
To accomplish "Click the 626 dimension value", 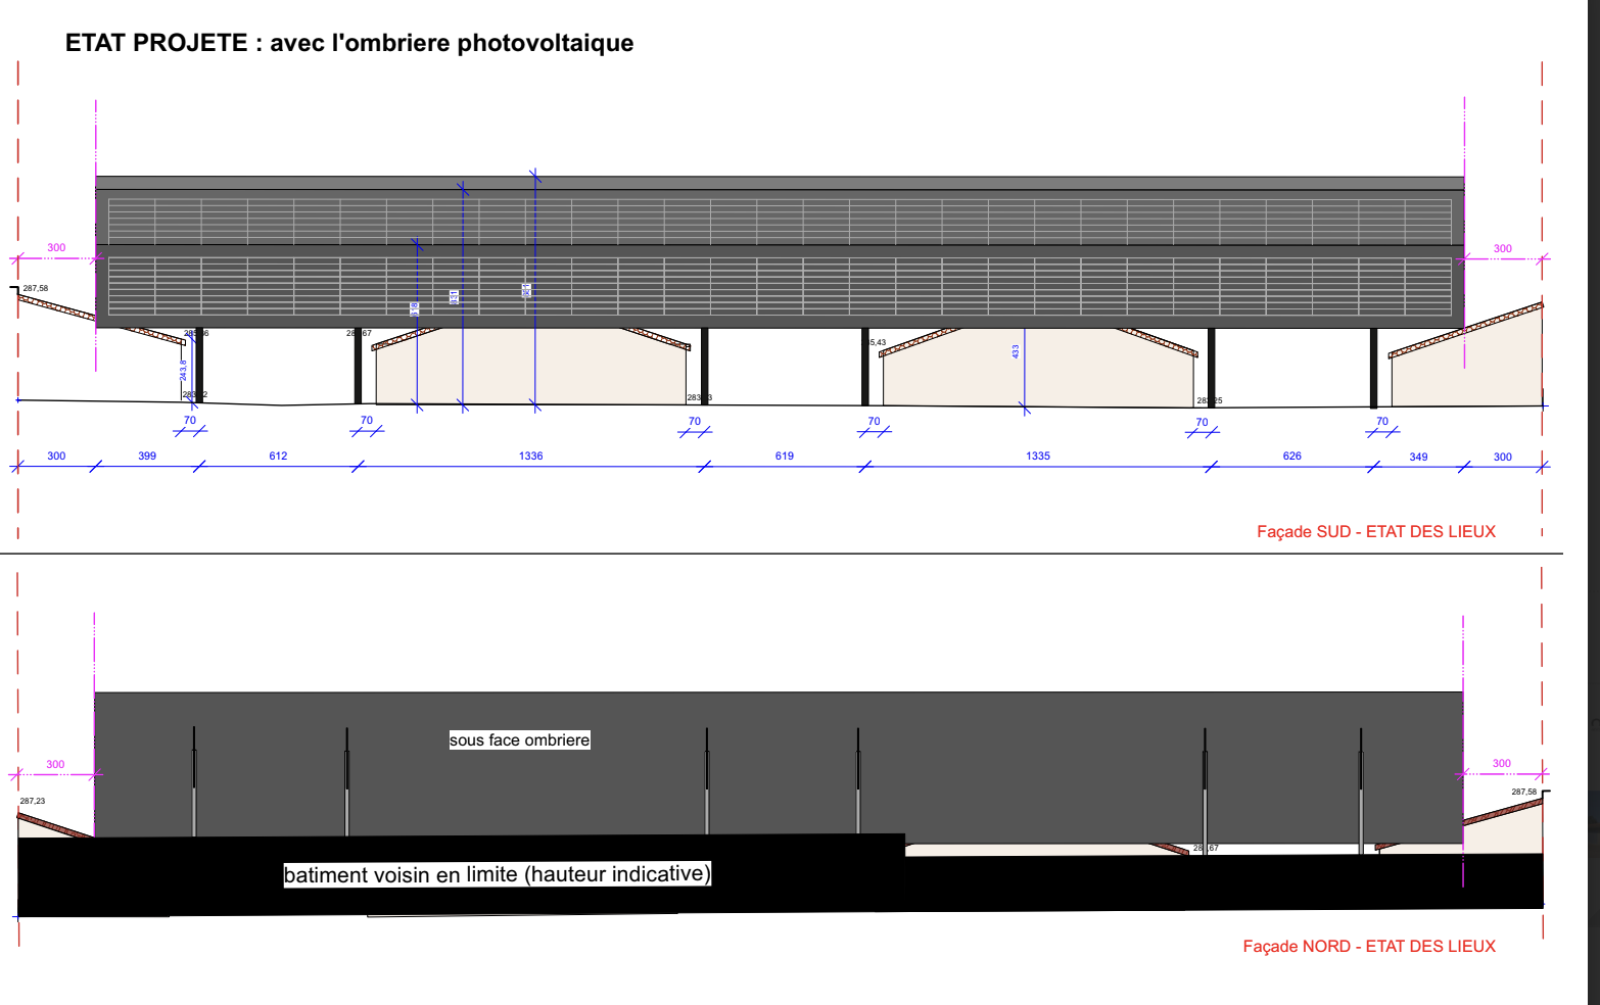I will point(1292,456).
